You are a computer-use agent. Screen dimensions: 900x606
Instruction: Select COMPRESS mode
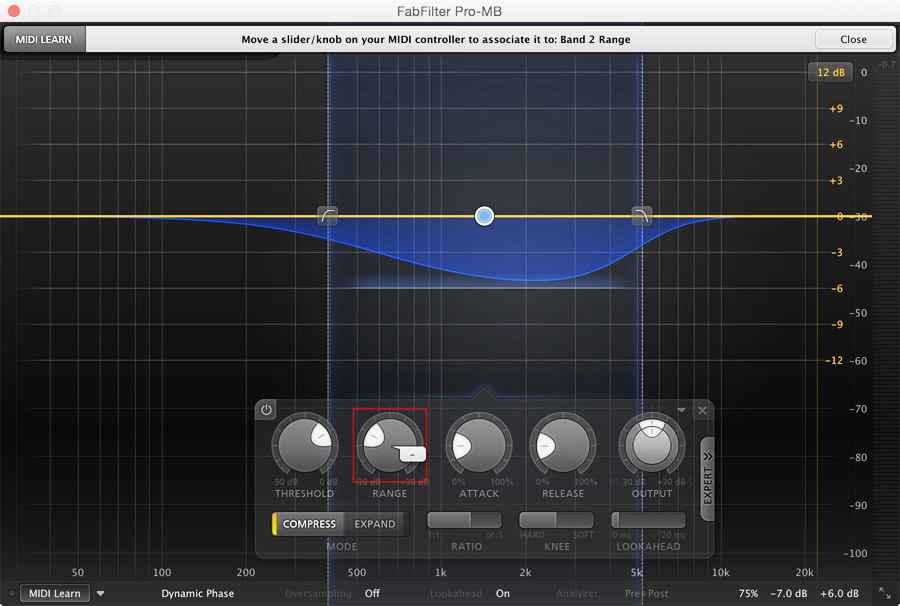pos(309,524)
